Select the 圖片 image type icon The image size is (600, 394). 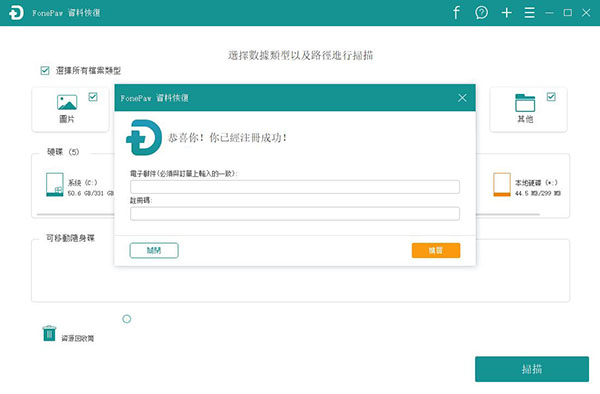click(x=67, y=102)
